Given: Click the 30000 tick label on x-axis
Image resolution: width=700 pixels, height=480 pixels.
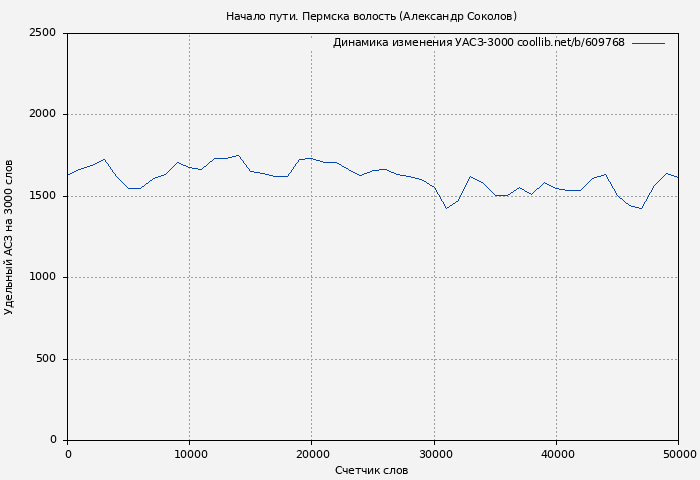Looking at the screenshot, I should [434, 454].
